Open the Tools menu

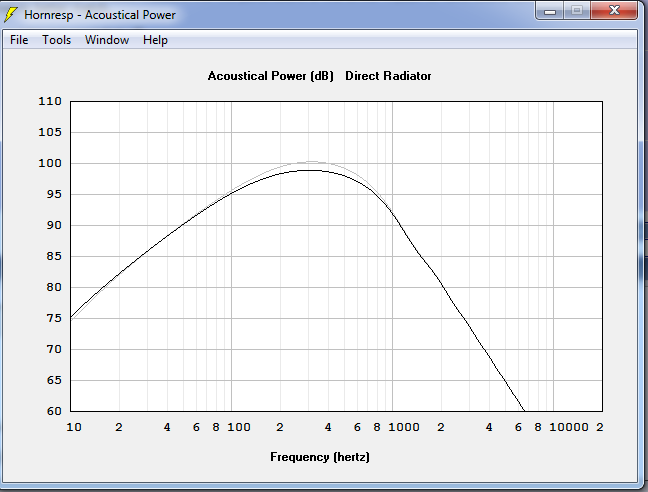57,40
